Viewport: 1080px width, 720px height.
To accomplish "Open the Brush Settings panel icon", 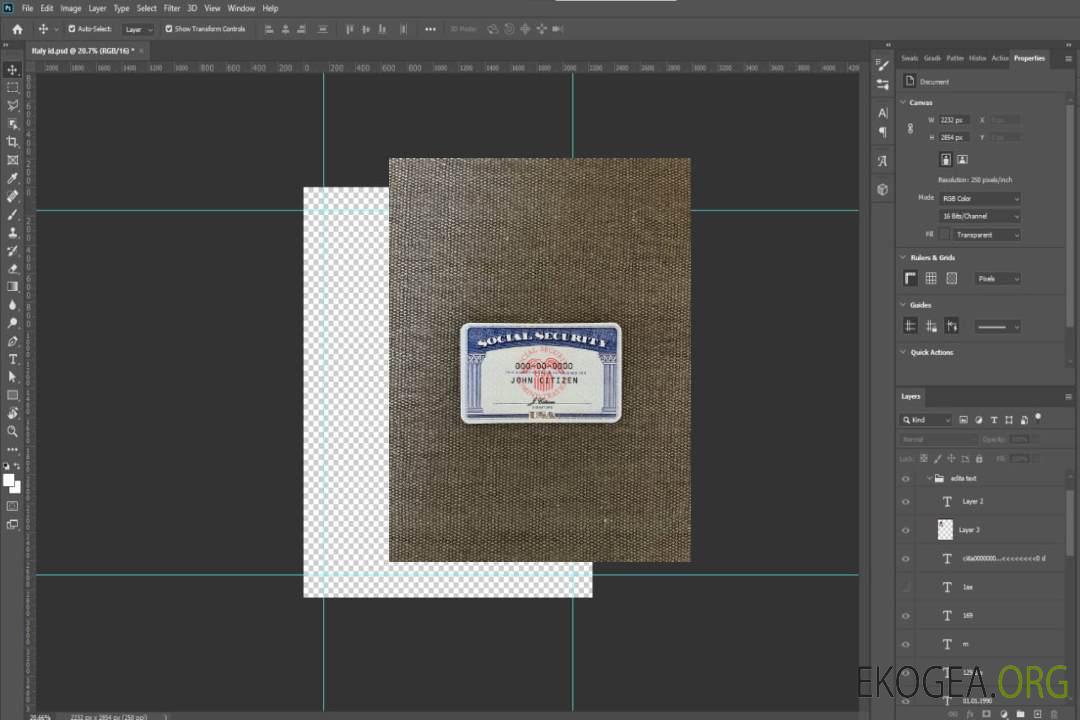I will click(x=882, y=65).
